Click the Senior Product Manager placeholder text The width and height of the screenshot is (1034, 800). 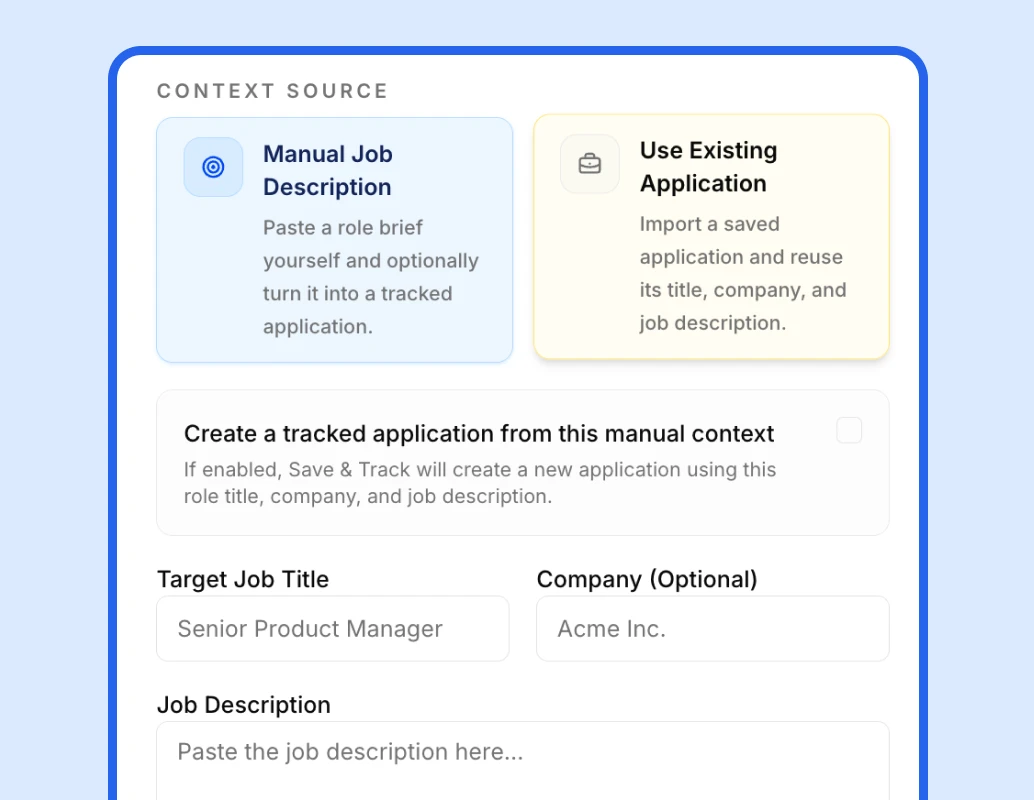coord(309,629)
